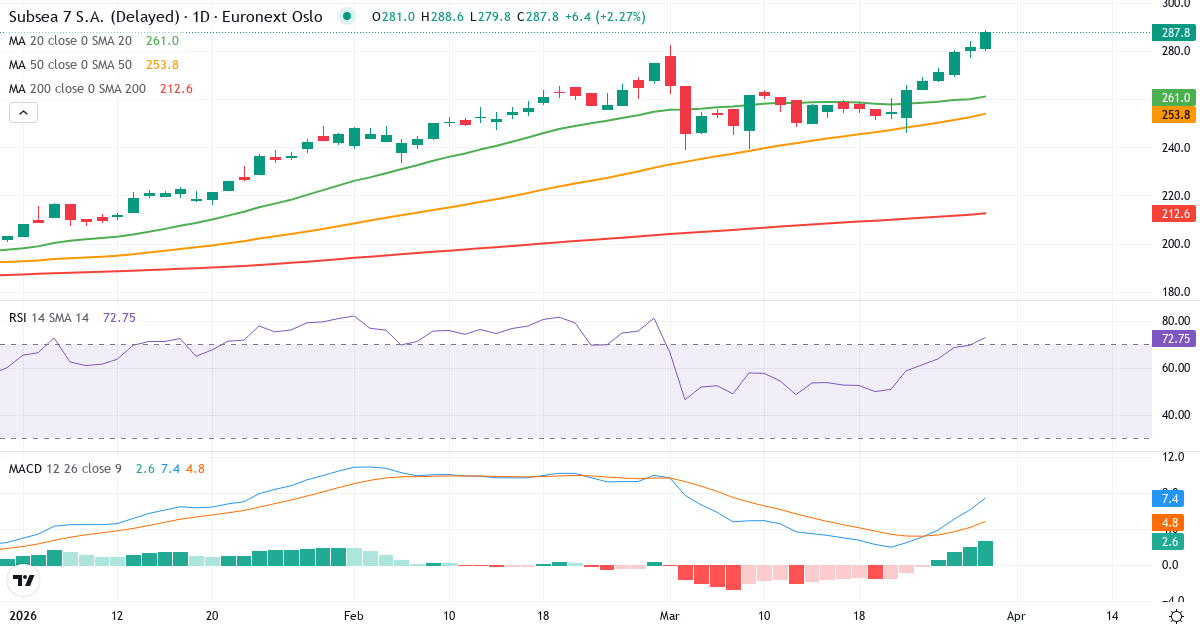Screen dimensions: 1200x630
Task: Open chart settings via the gear icon
Action: click(1176, 618)
